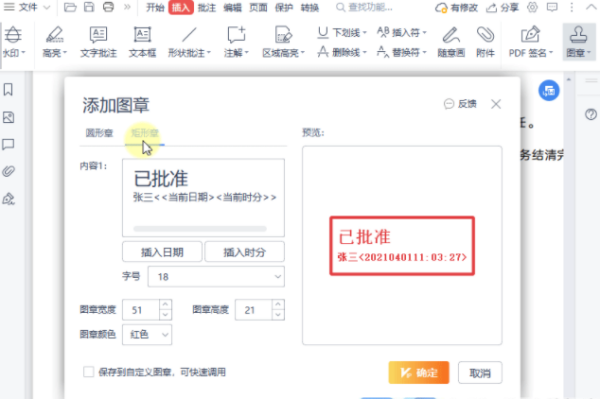Increase 图章高度 with the up arrow

pyautogui.click(x=278, y=305)
